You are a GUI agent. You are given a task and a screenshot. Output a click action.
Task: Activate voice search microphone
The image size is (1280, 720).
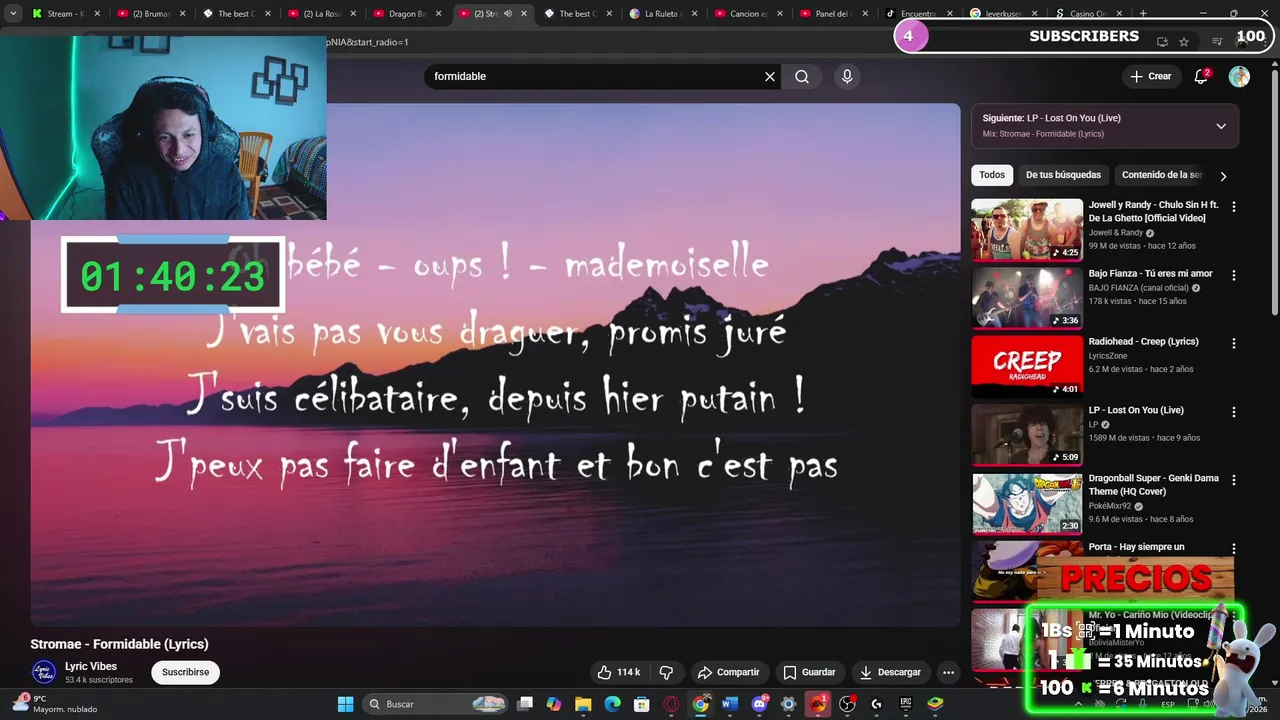[x=847, y=76]
